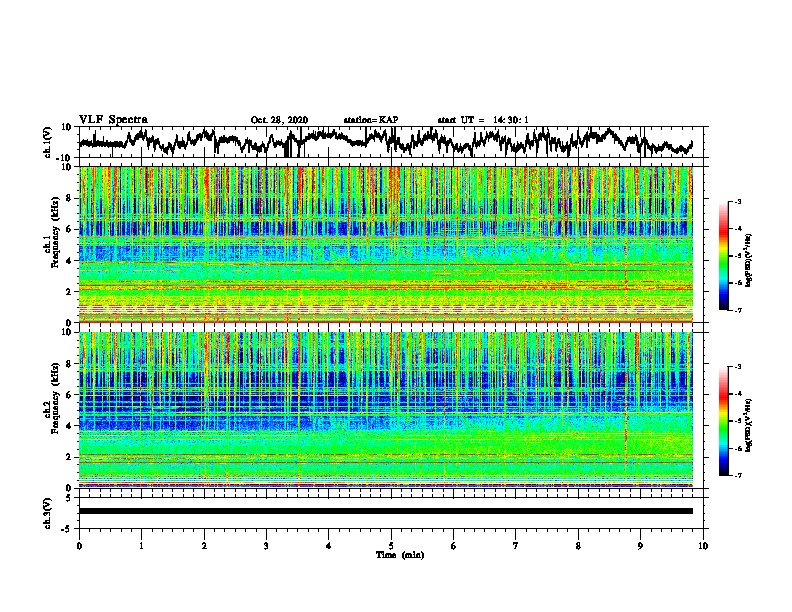Click tick label "0" on Time axis
792x612 pixels.
pos(79,546)
